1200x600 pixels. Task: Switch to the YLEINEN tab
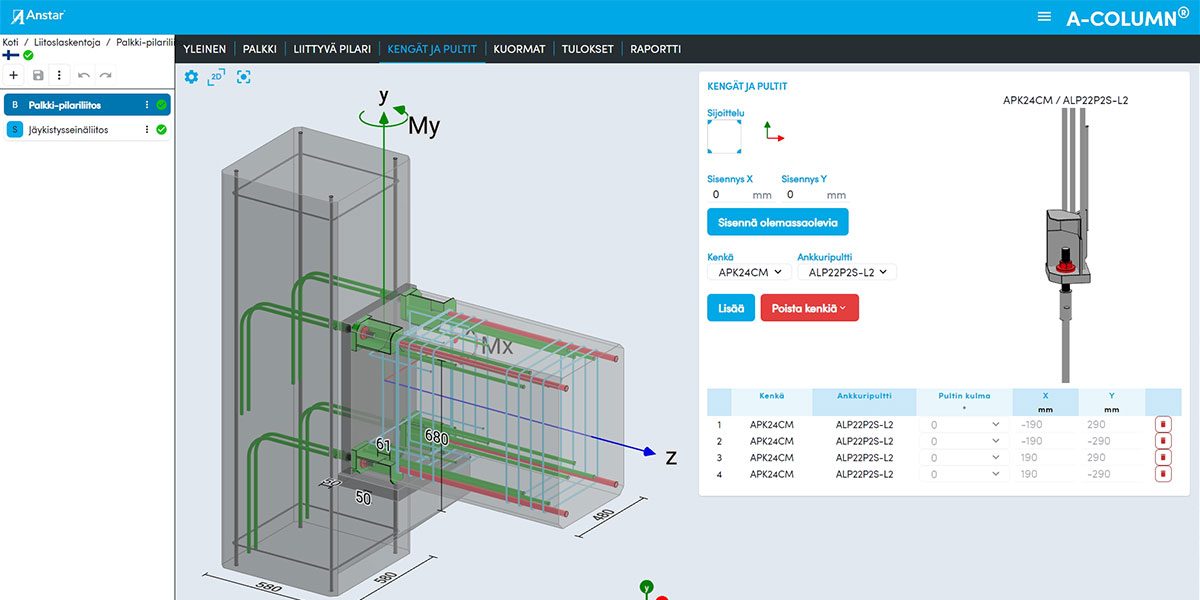pos(204,48)
